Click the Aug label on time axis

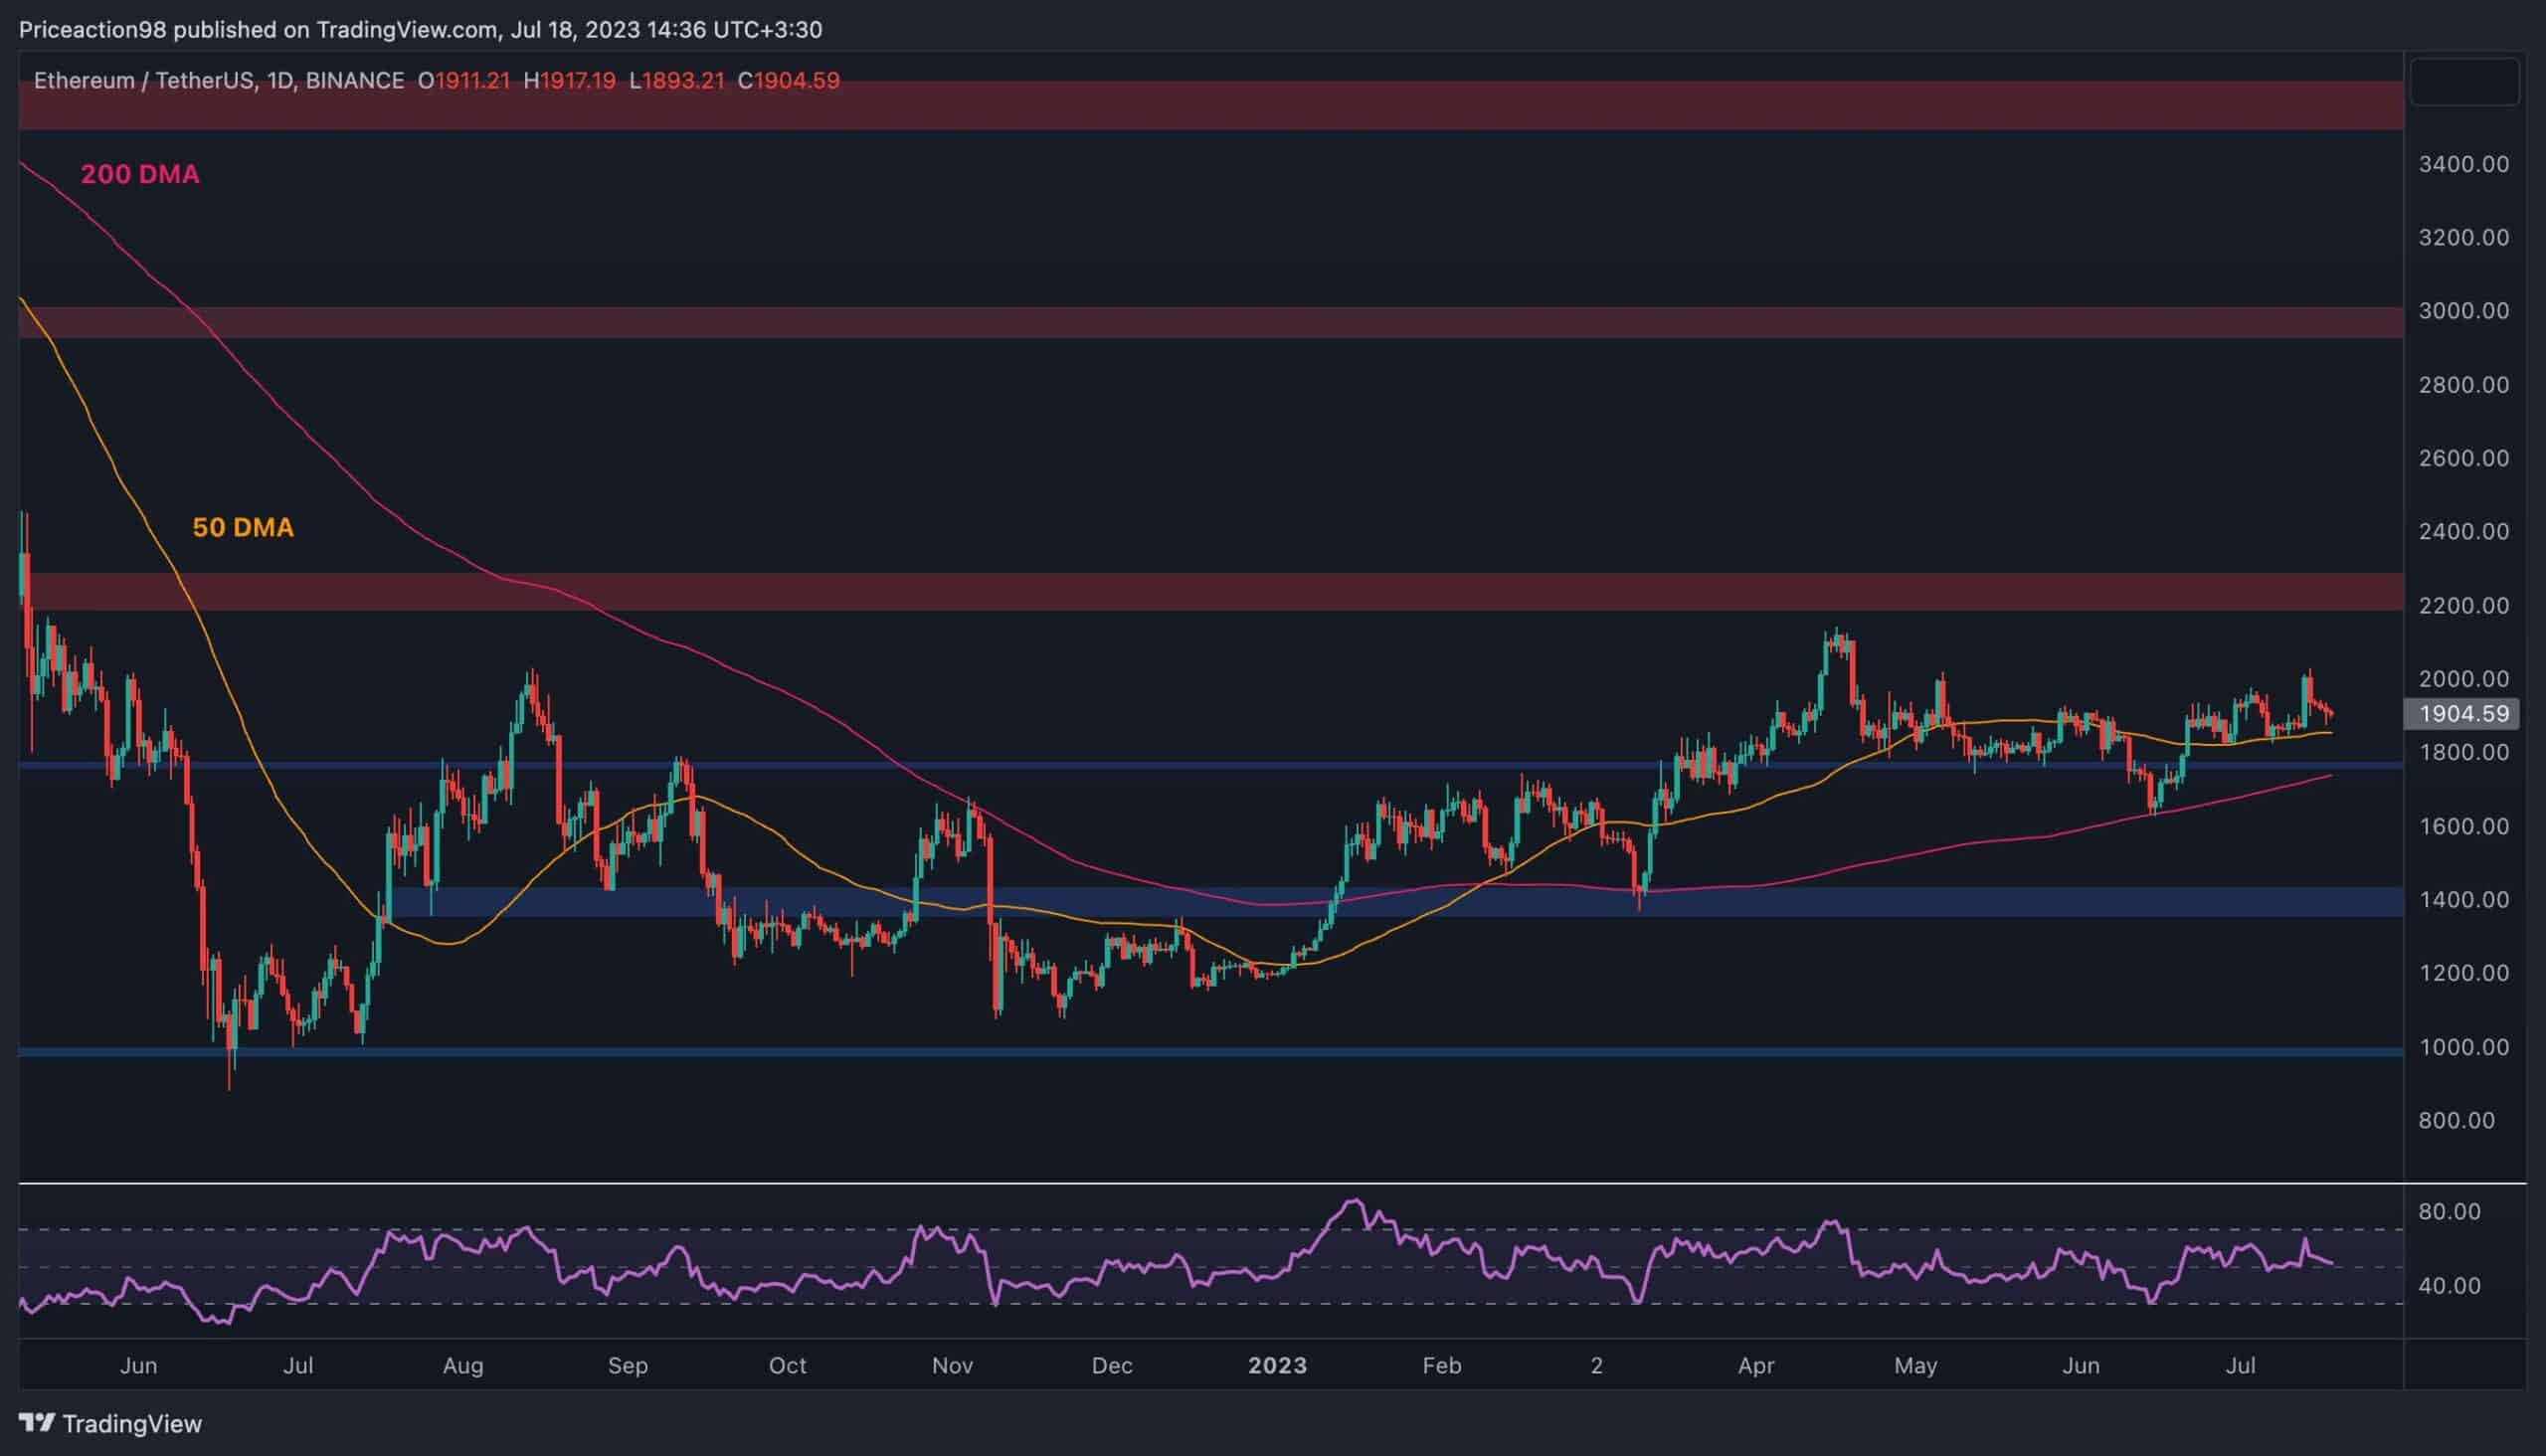coord(463,1366)
